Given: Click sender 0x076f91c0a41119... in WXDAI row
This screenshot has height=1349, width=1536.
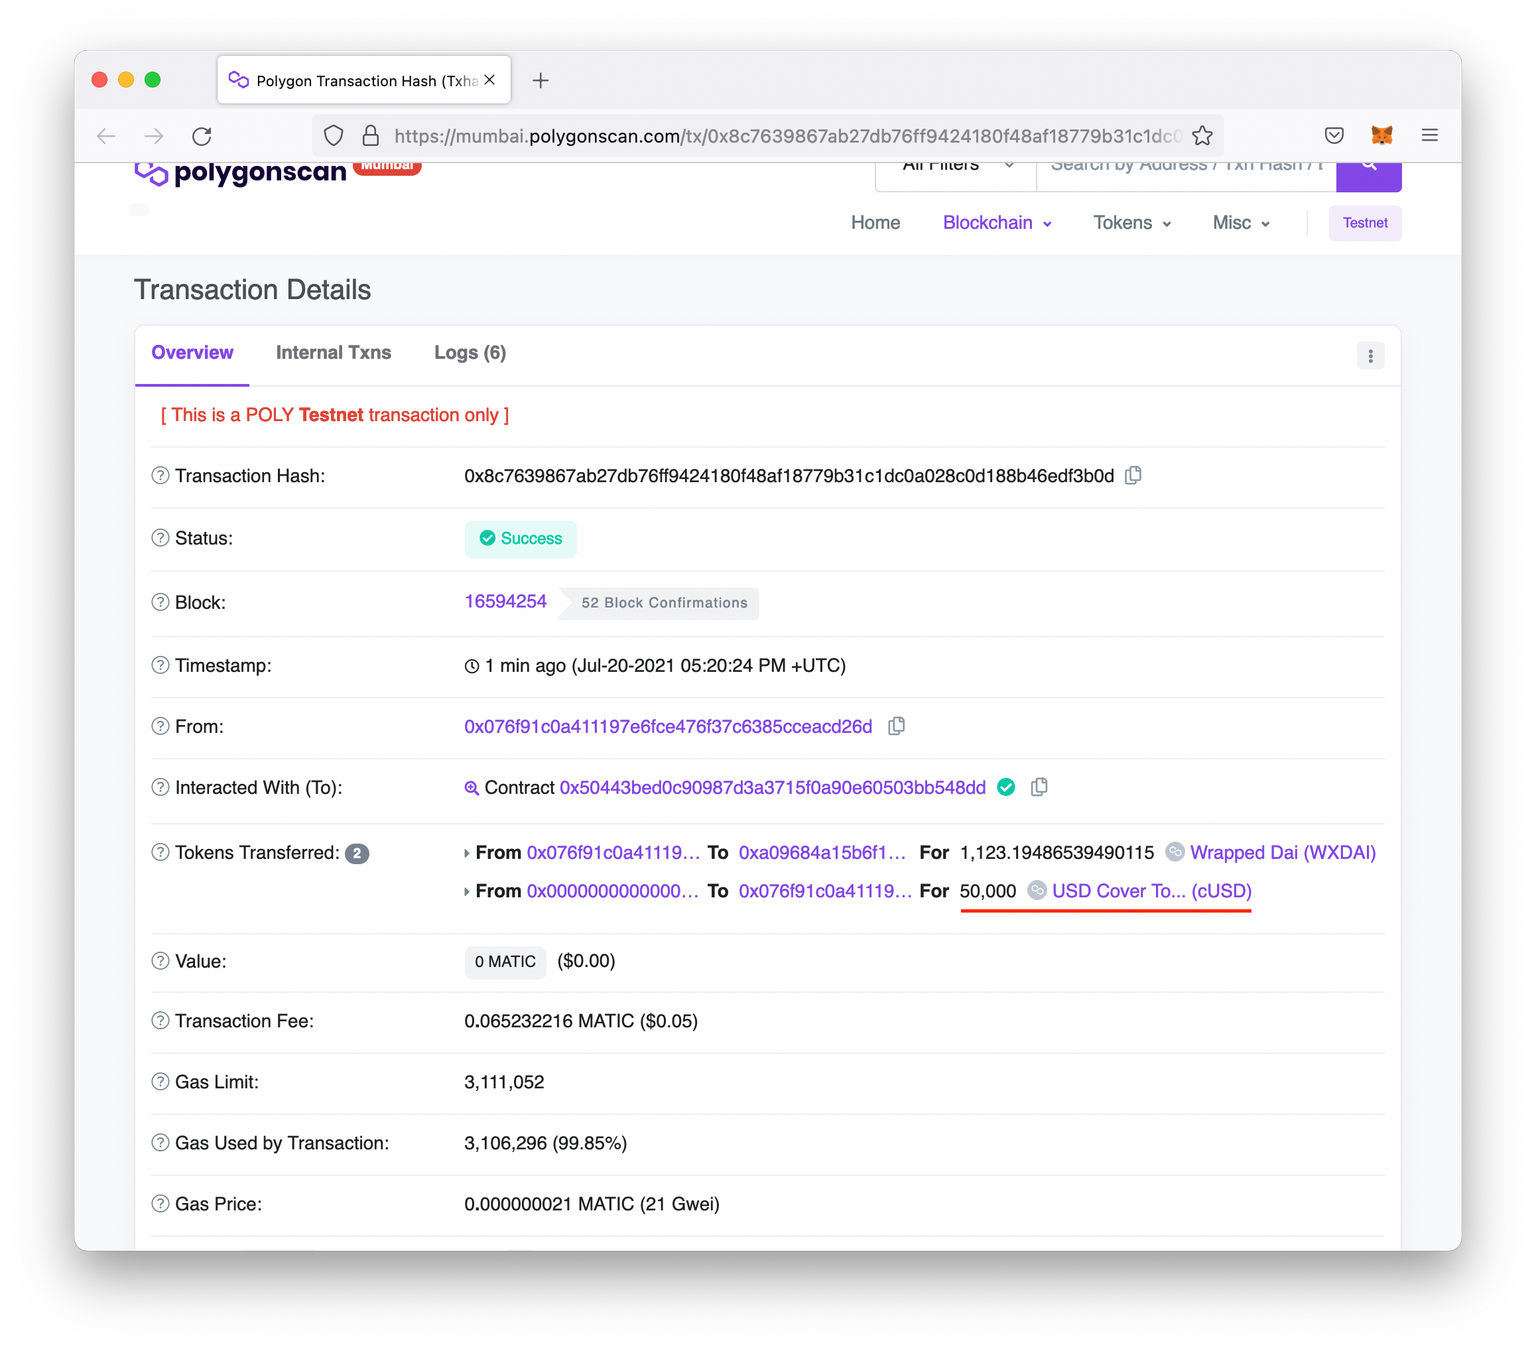Looking at the screenshot, I should tap(613, 853).
